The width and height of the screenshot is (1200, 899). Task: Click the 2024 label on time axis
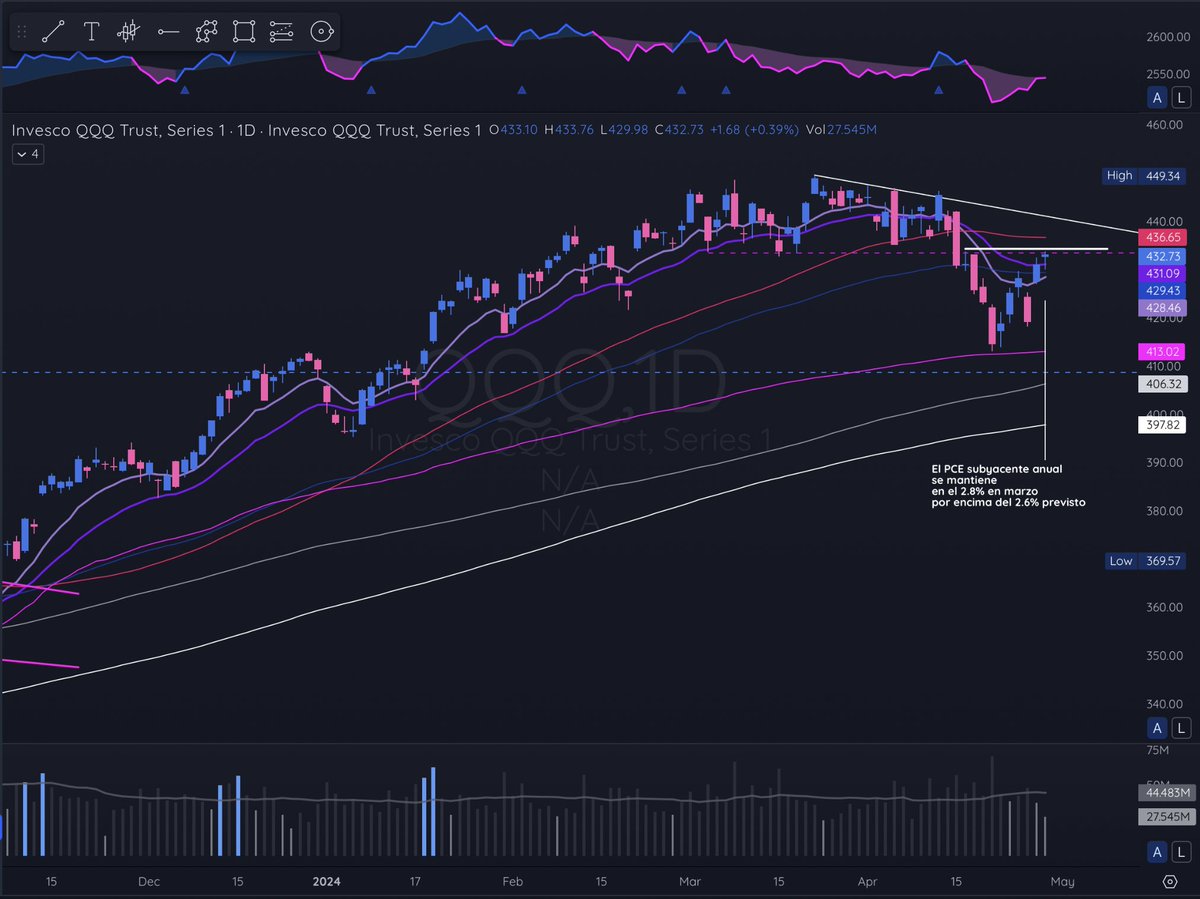[327, 882]
